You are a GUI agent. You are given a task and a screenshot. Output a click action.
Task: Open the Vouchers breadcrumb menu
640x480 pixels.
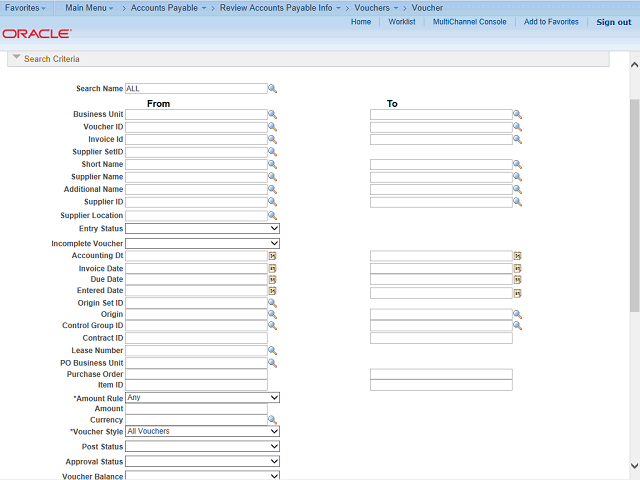[x=376, y=8]
